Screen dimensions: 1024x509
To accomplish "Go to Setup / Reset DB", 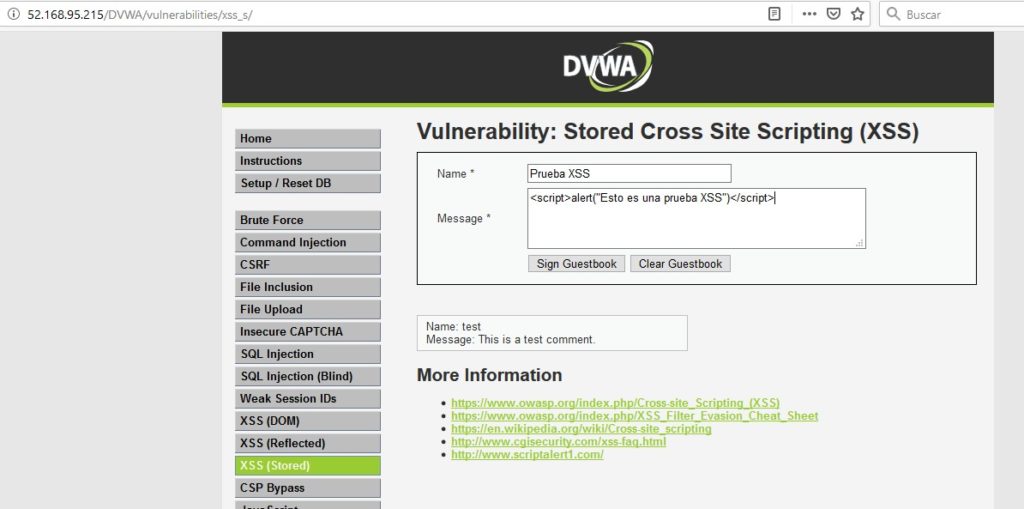I will tap(308, 183).
